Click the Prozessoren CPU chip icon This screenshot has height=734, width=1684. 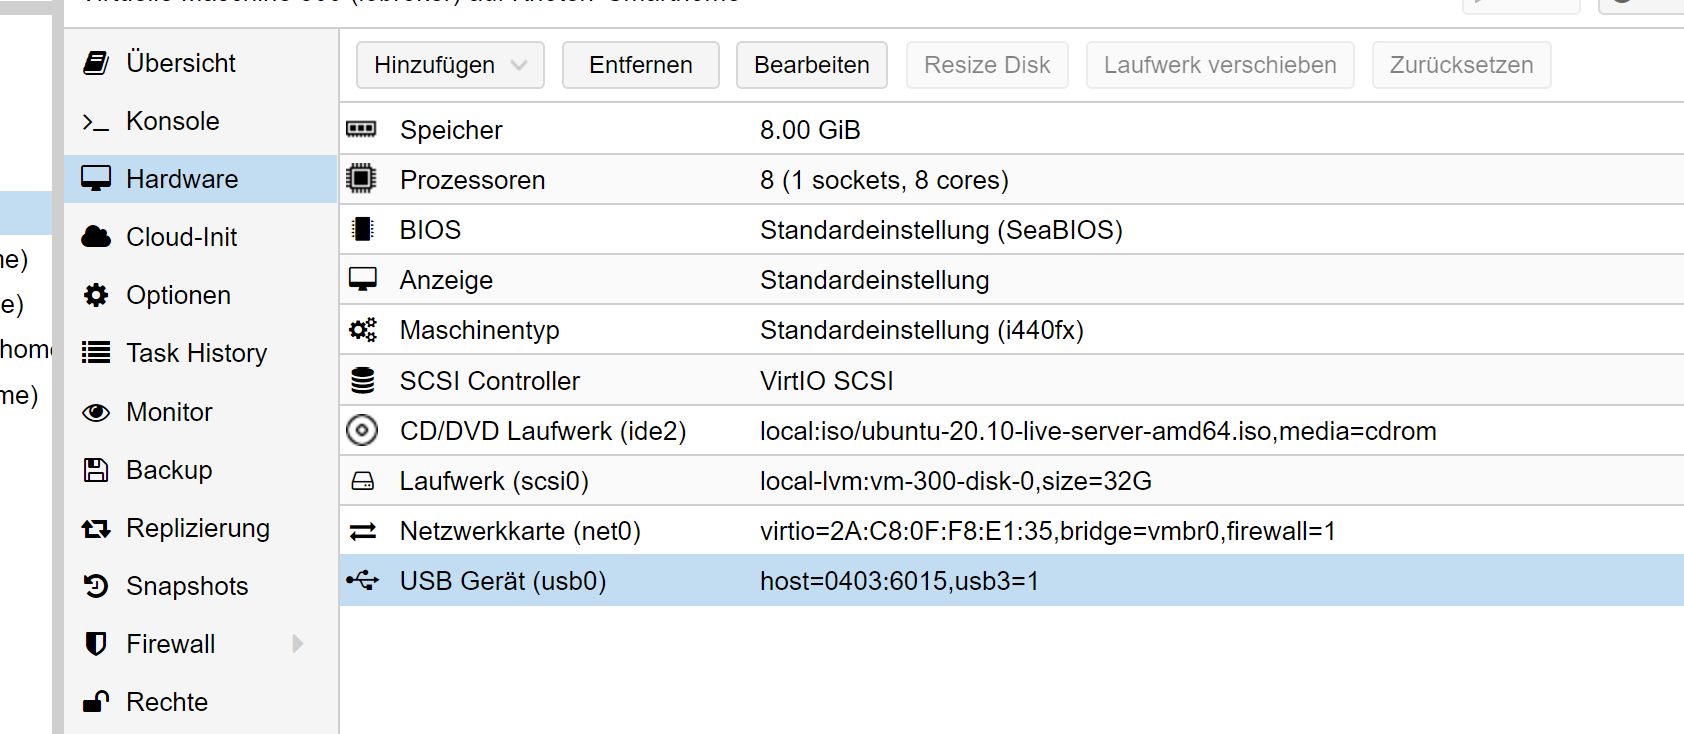pos(361,179)
